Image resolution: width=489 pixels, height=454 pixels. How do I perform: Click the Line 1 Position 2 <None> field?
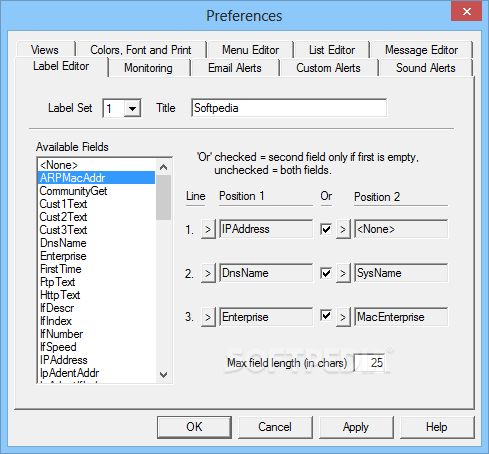click(x=401, y=229)
